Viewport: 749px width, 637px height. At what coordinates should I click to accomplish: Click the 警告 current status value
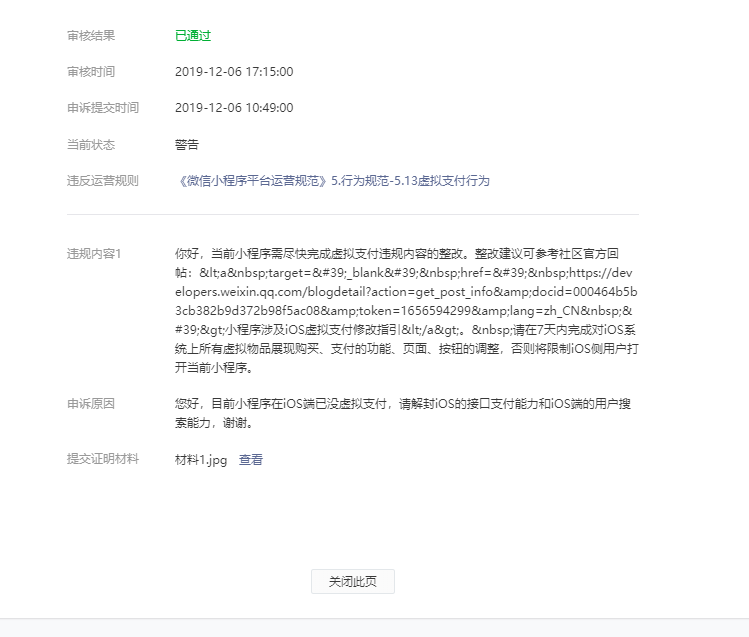coord(187,145)
